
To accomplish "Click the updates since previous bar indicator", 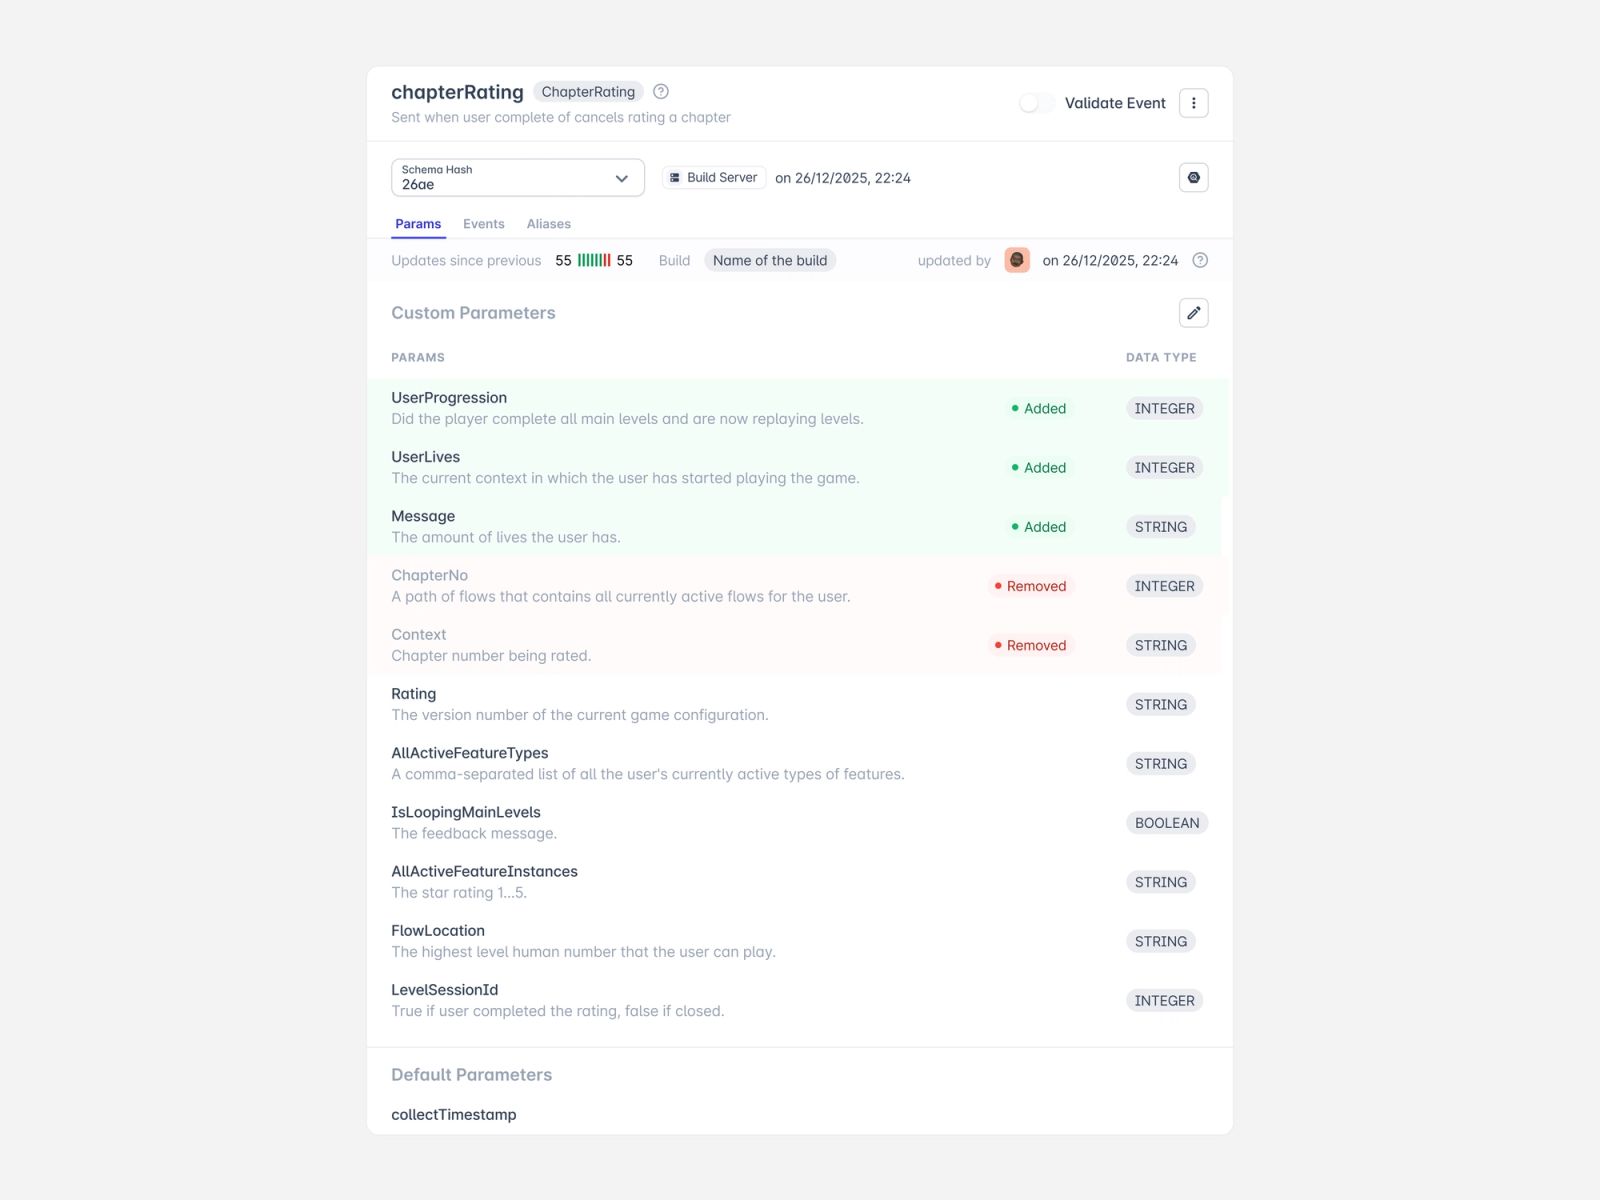I will 594,260.
